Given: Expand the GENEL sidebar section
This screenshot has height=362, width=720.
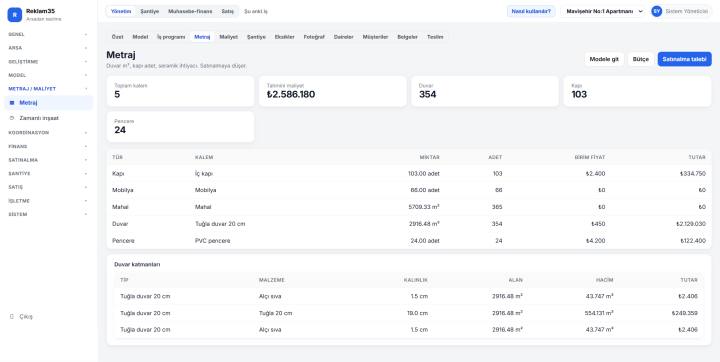Looking at the screenshot, I should click(48, 34).
